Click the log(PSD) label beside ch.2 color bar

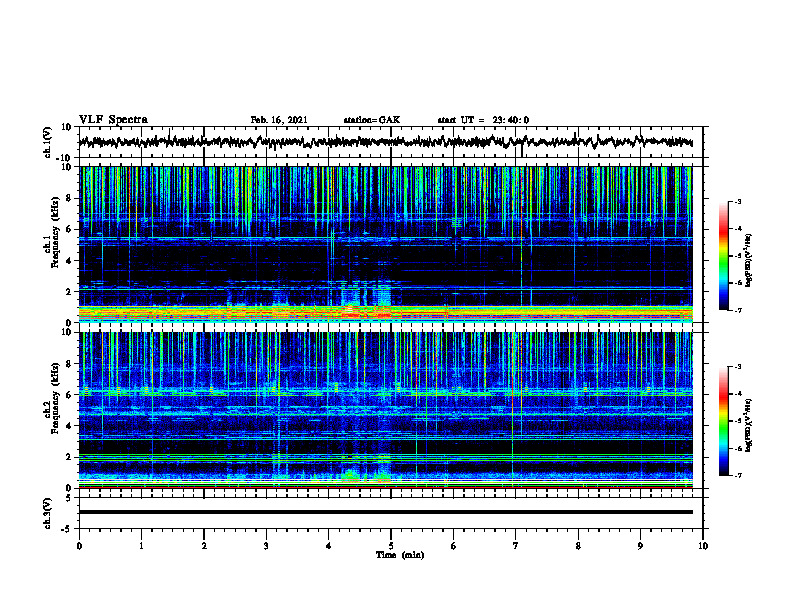pyautogui.click(x=748, y=425)
